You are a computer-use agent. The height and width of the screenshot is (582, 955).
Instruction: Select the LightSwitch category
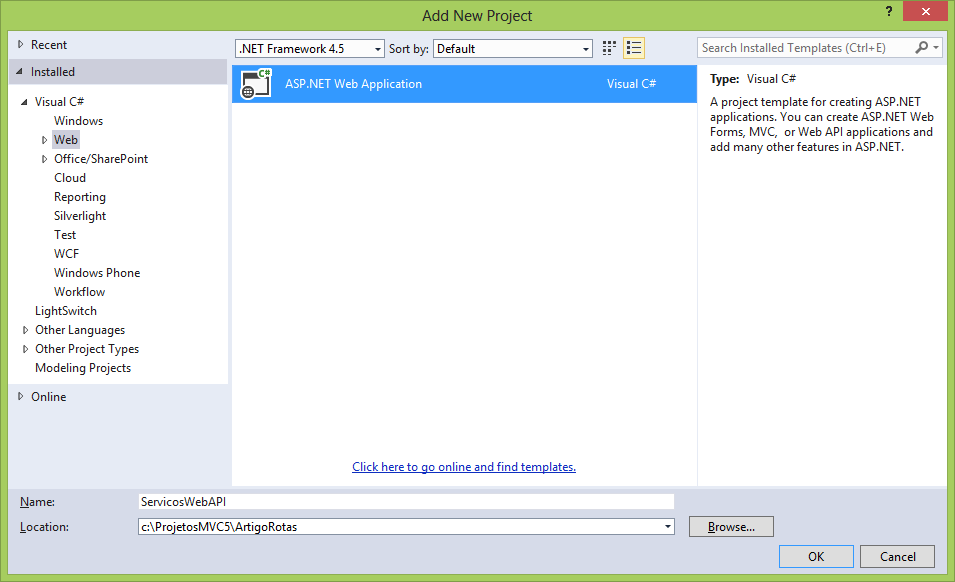pyautogui.click(x=66, y=310)
